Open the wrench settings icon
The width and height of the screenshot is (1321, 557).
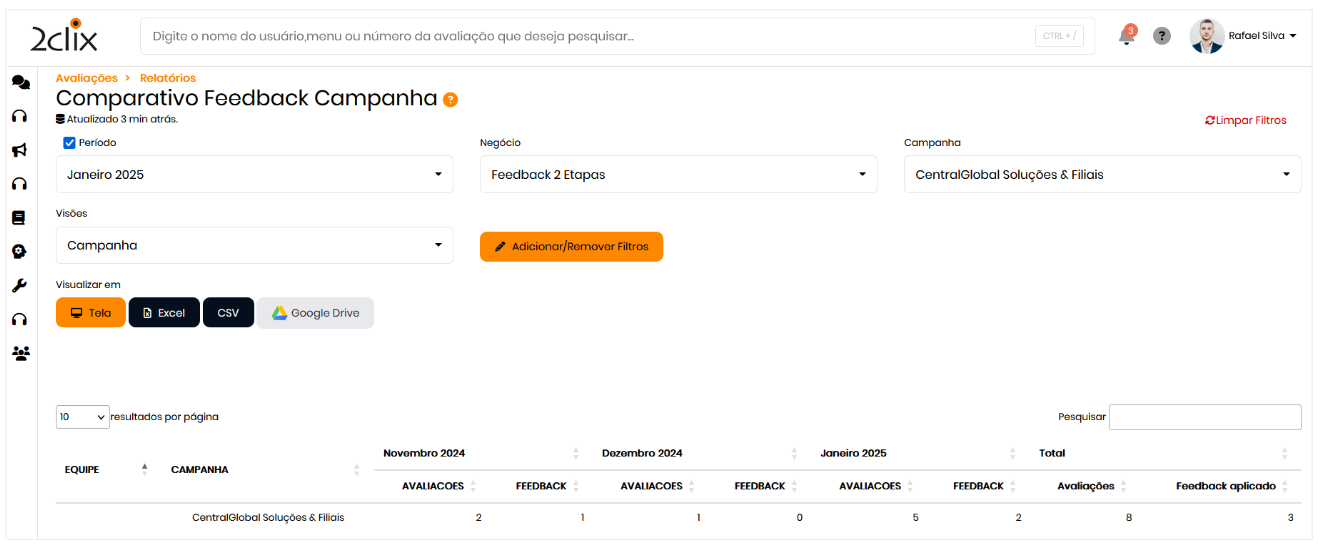click(x=19, y=286)
